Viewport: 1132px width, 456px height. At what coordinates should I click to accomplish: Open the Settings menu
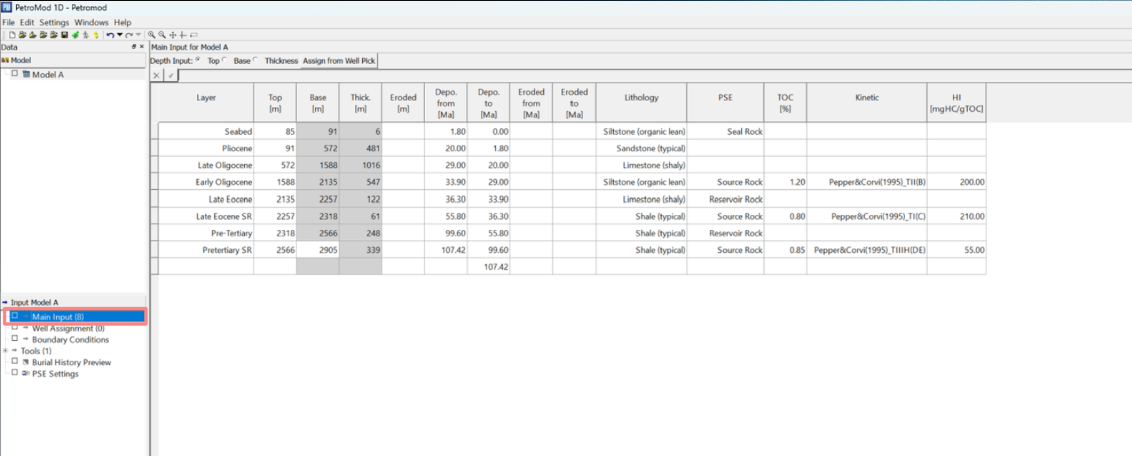click(x=54, y=23)
